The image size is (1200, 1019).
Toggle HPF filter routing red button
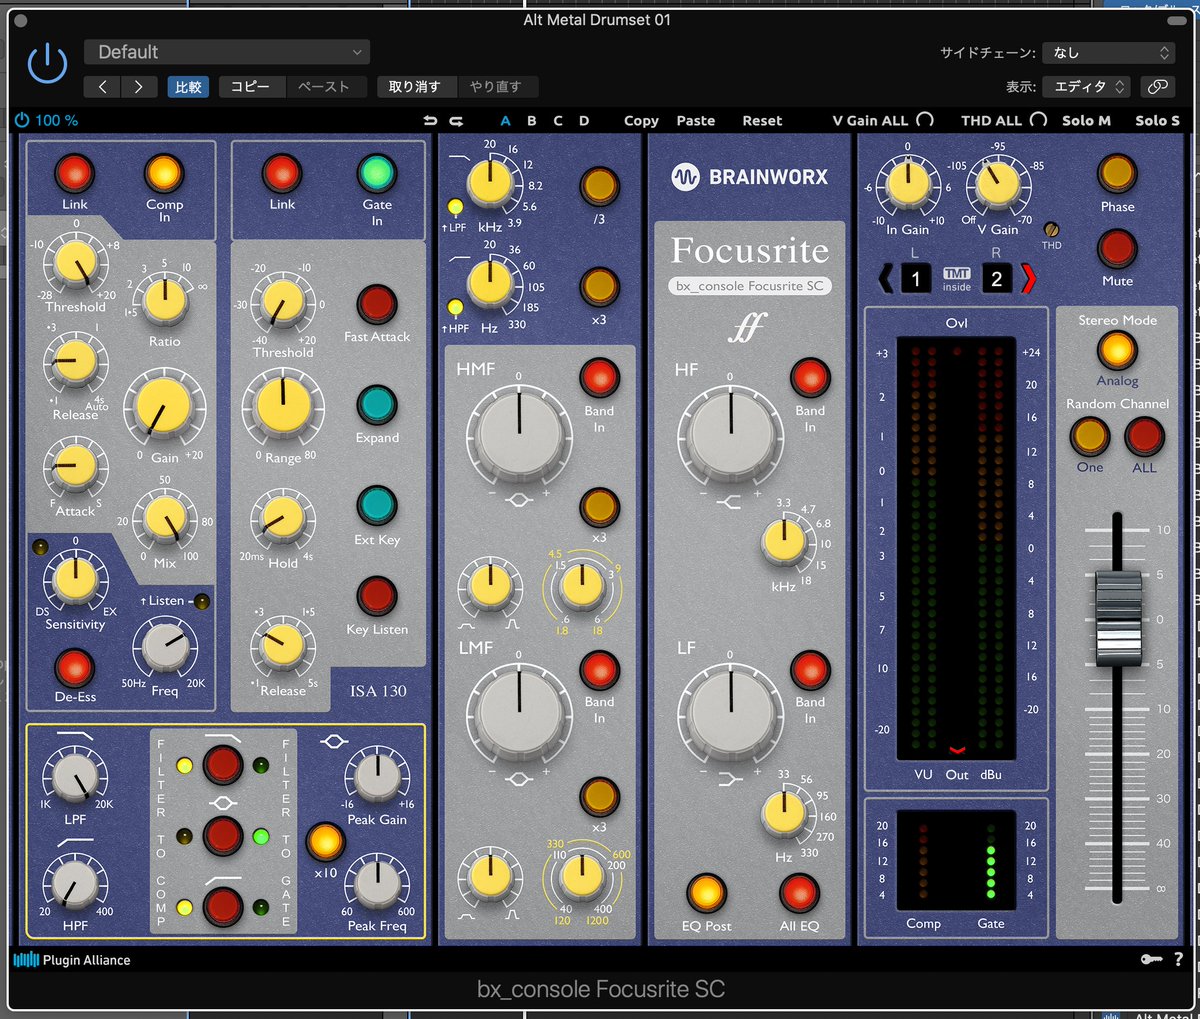[223, 907]
